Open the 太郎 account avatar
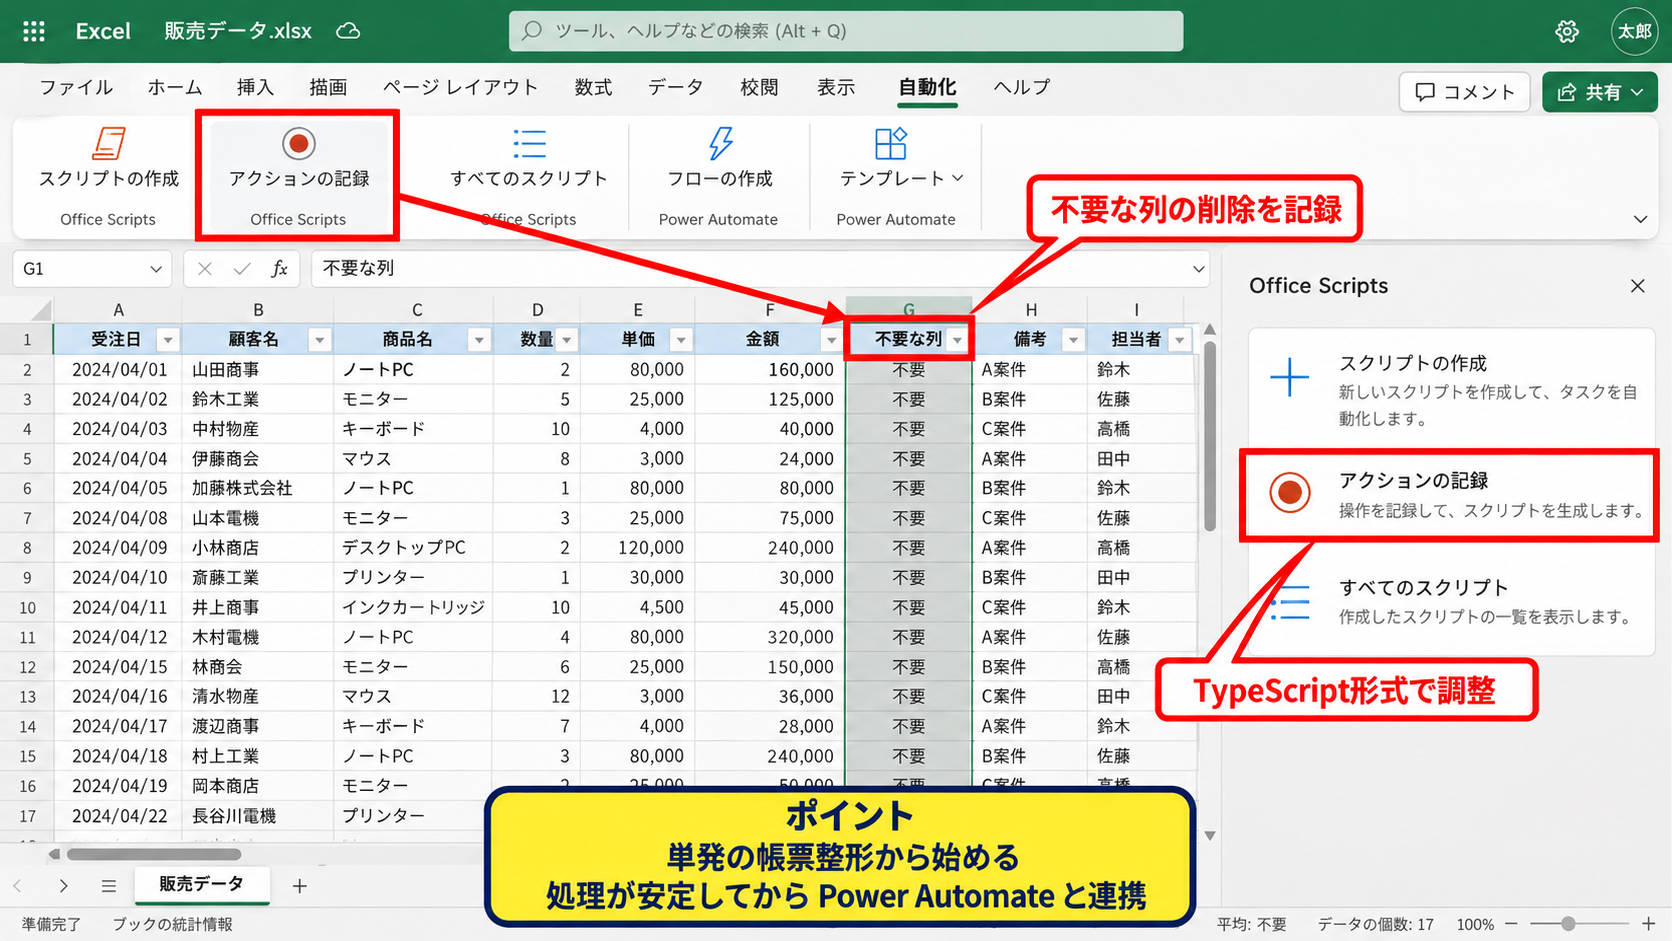The height and width of the screenshot is (941, 1672). pyautogui.click(x=1635, y=31)
